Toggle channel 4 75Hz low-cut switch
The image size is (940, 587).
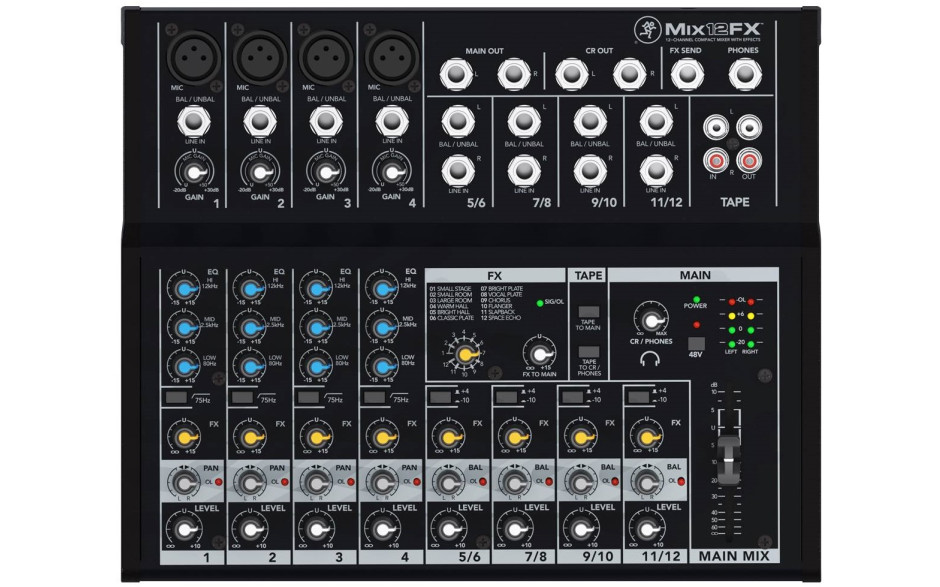point(374,397)
